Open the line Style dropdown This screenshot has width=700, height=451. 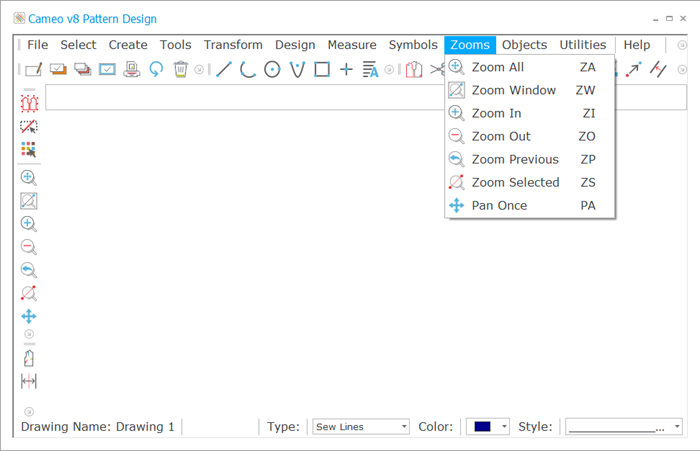622,427
